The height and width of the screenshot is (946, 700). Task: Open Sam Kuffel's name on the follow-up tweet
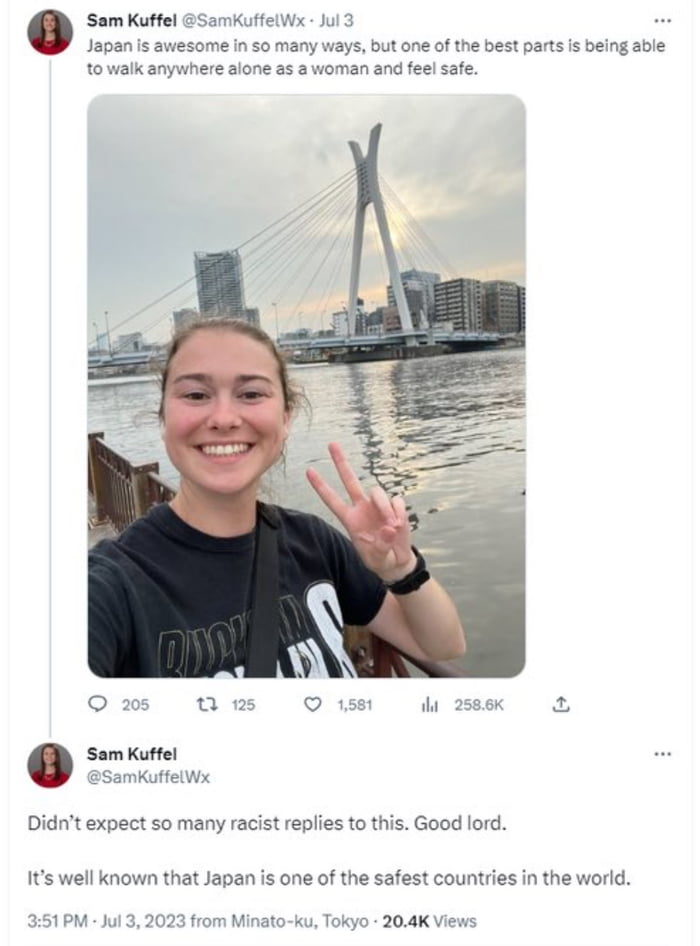pos(131,754)
